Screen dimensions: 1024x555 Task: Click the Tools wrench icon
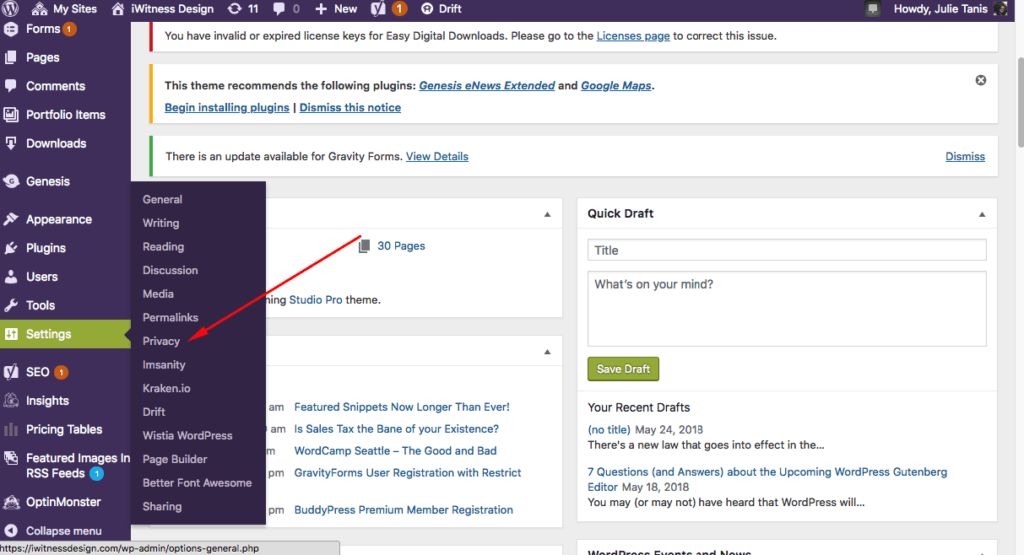10,305
